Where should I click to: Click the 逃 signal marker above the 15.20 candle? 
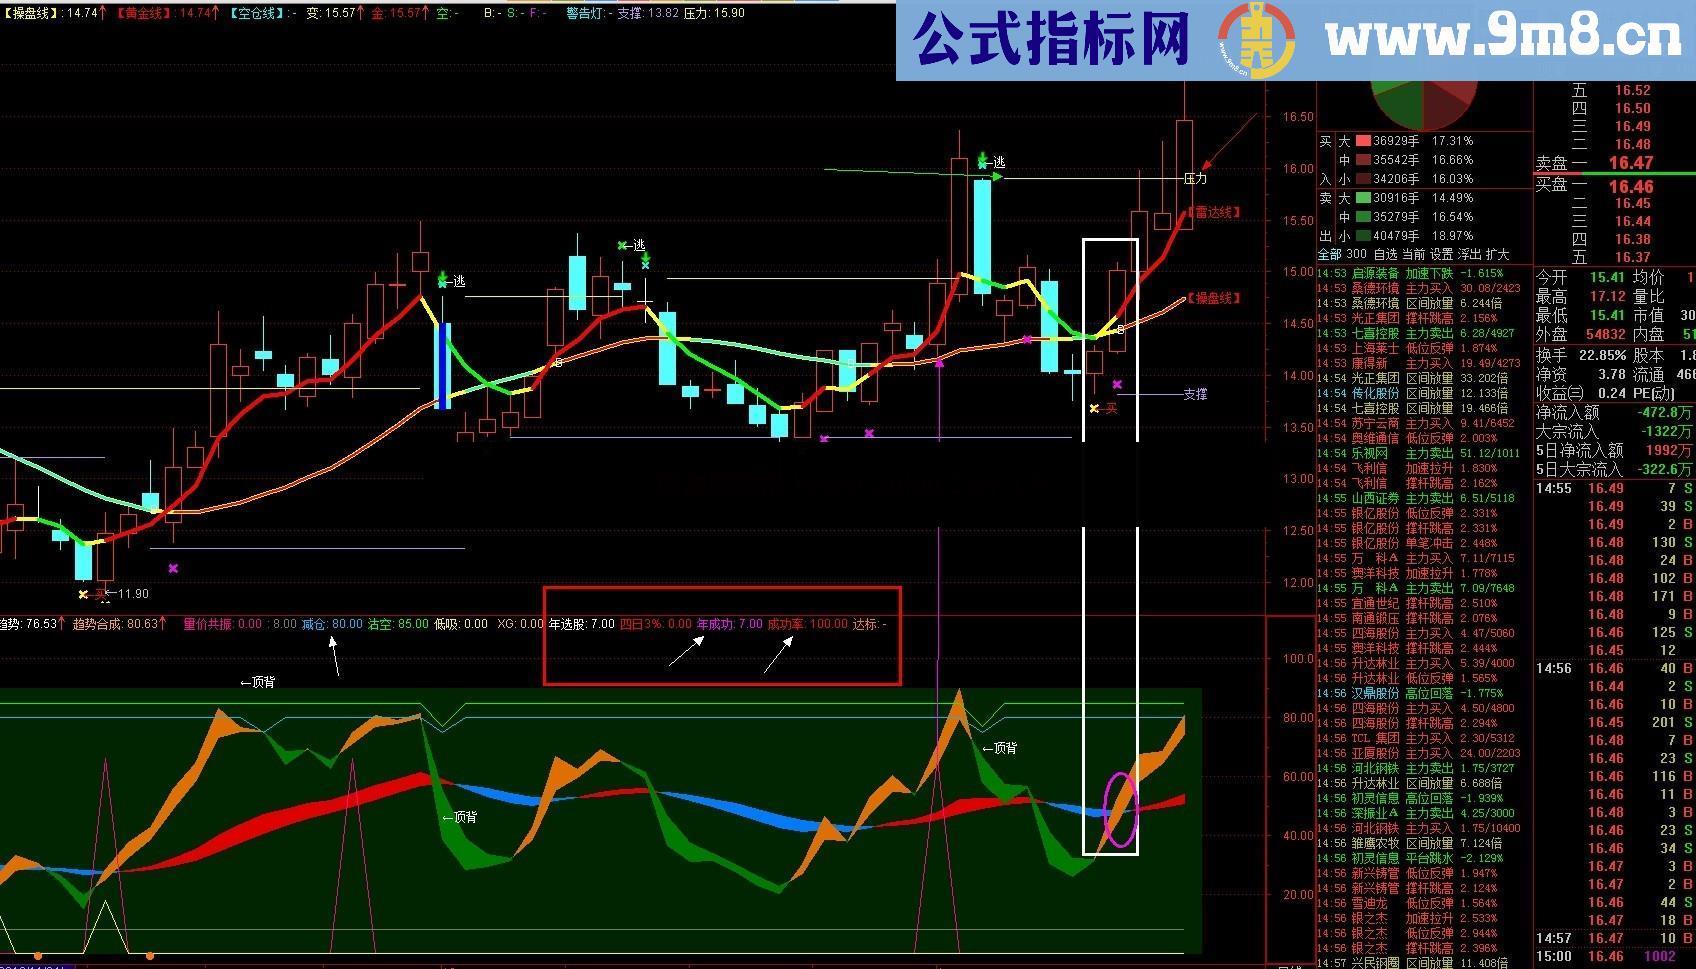[x=632, y=245]
